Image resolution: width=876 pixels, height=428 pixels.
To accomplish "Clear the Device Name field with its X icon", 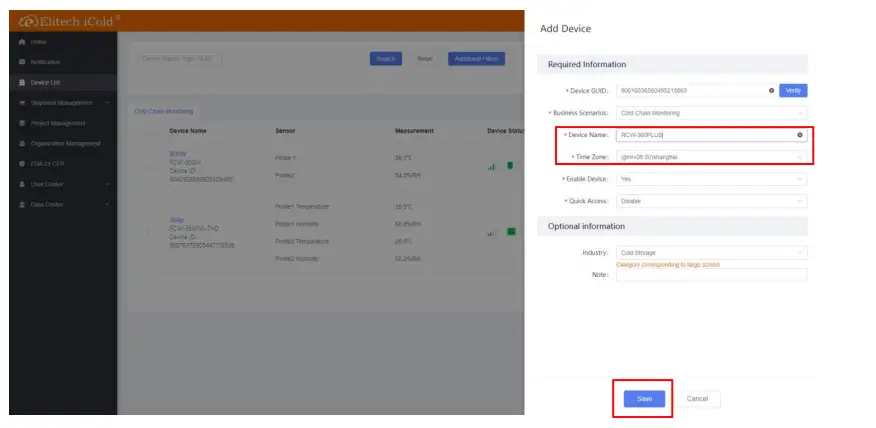I will [799, 134].
